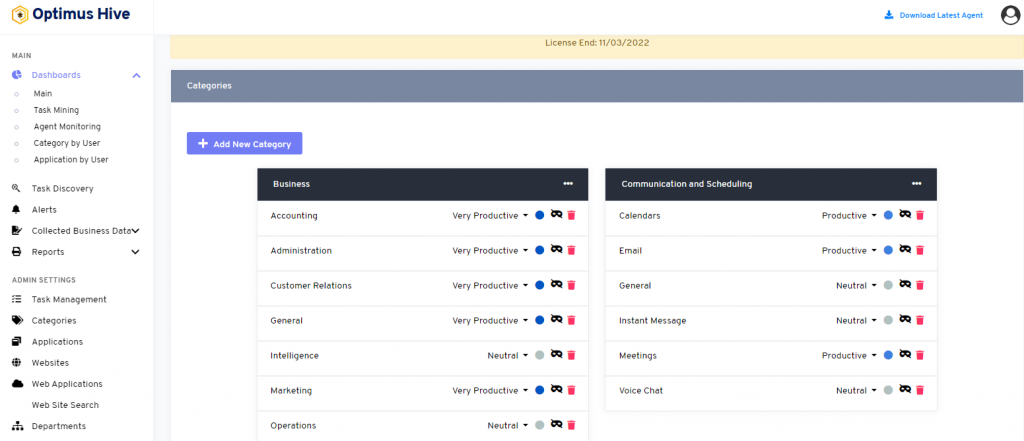The height and width of the screenshot is (441, 1024).
Task: Delete the Voice Chat category row
Action: (x=920, y=390)
